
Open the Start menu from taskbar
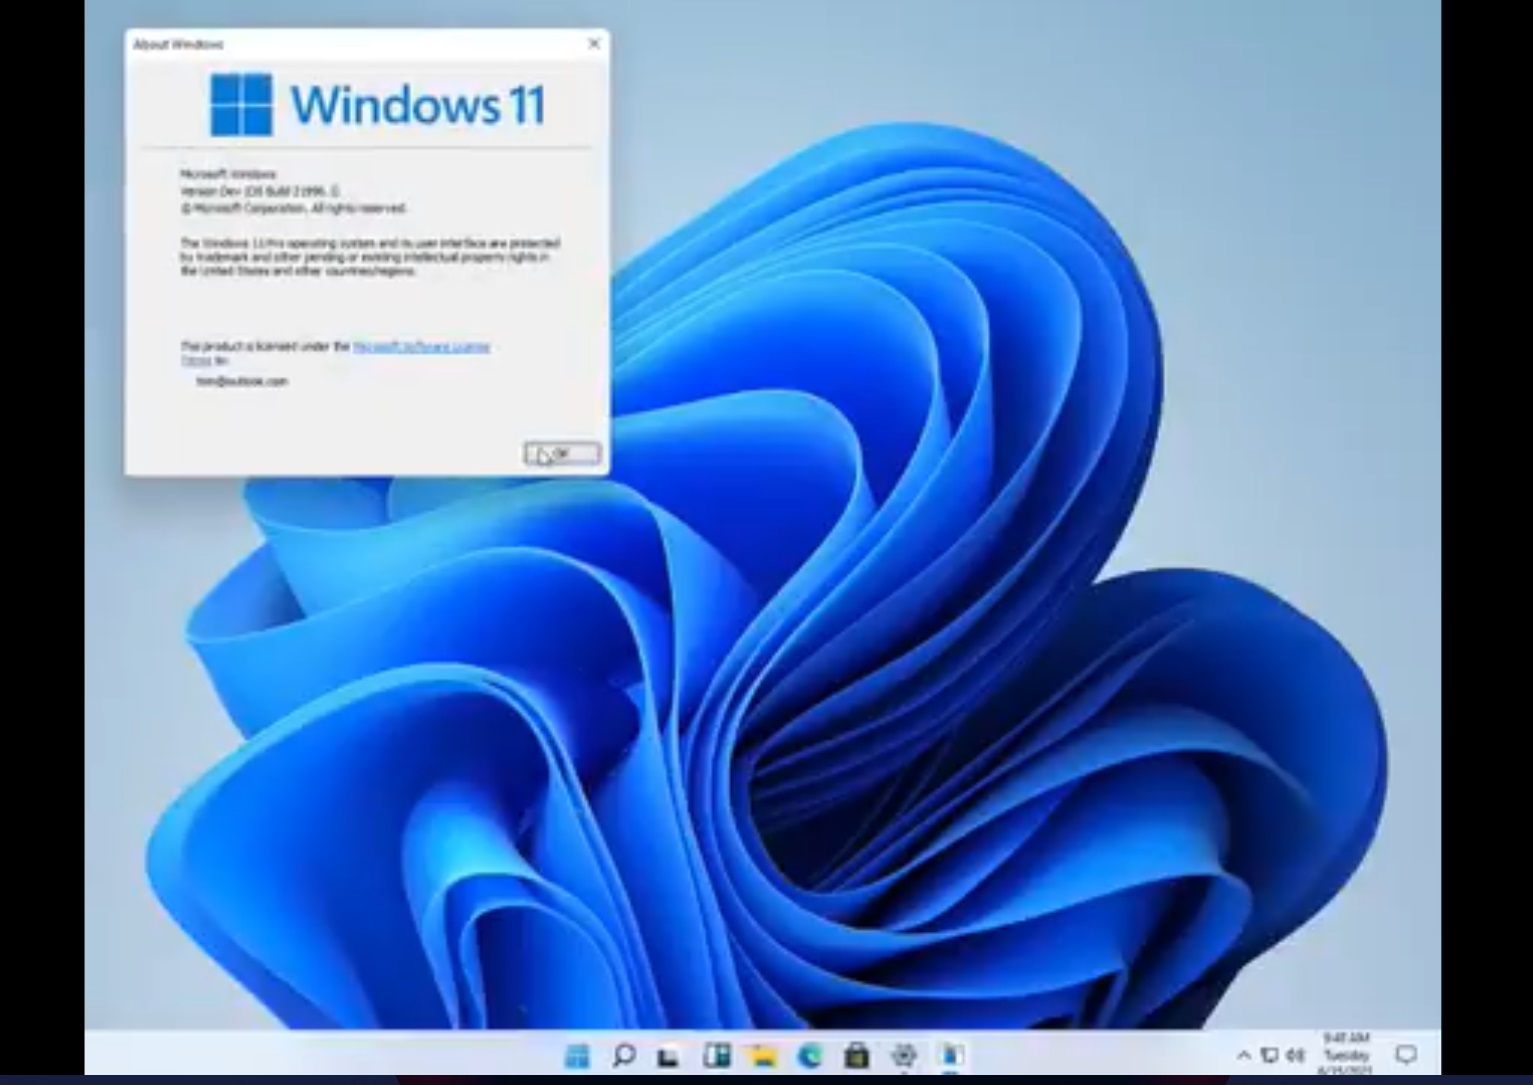[x=577, y=1055]
